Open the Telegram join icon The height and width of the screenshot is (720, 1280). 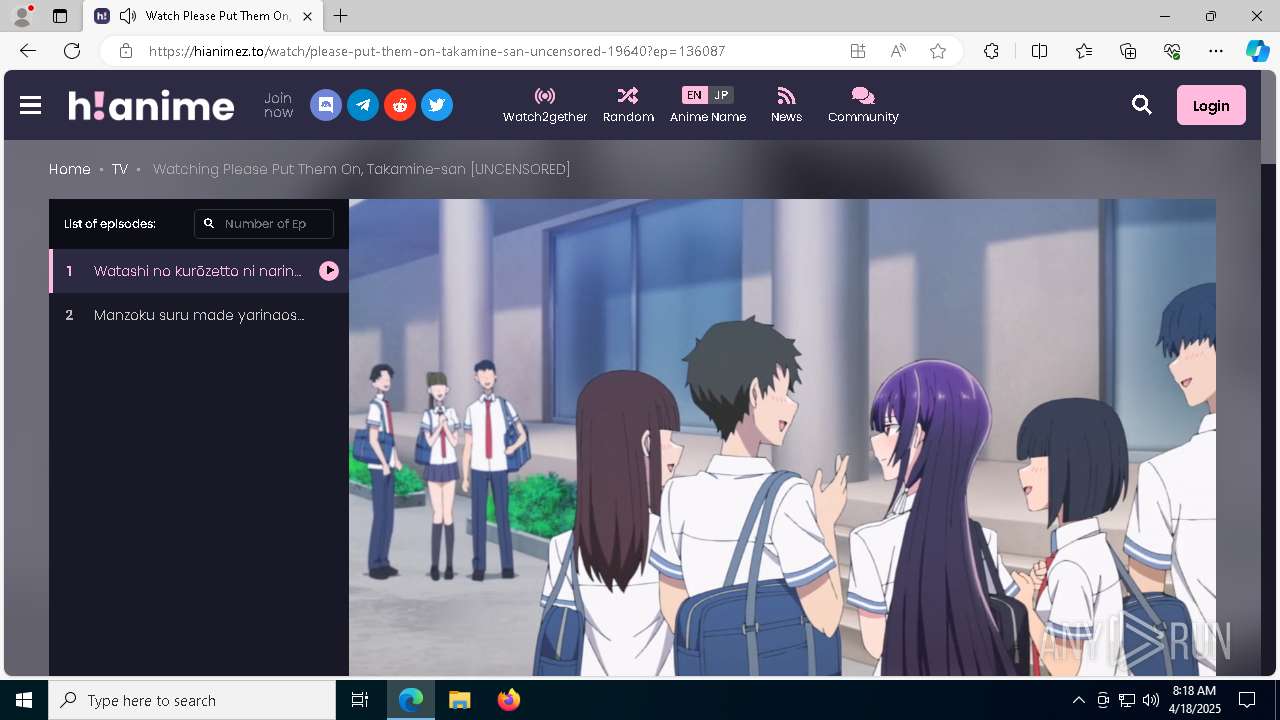point(363,105)
